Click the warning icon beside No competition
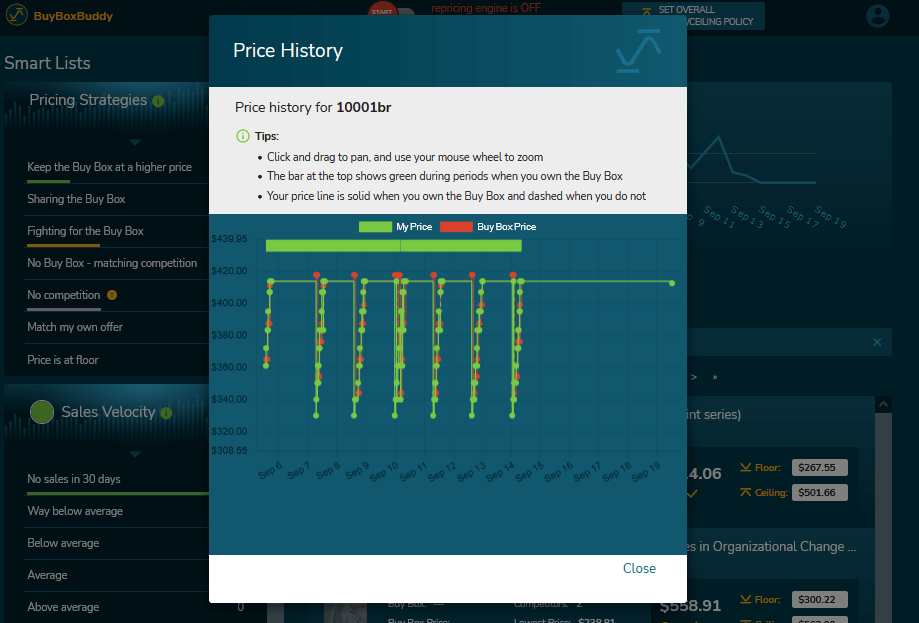This screenshot has height=623, width=919. (x=112, y=295)
